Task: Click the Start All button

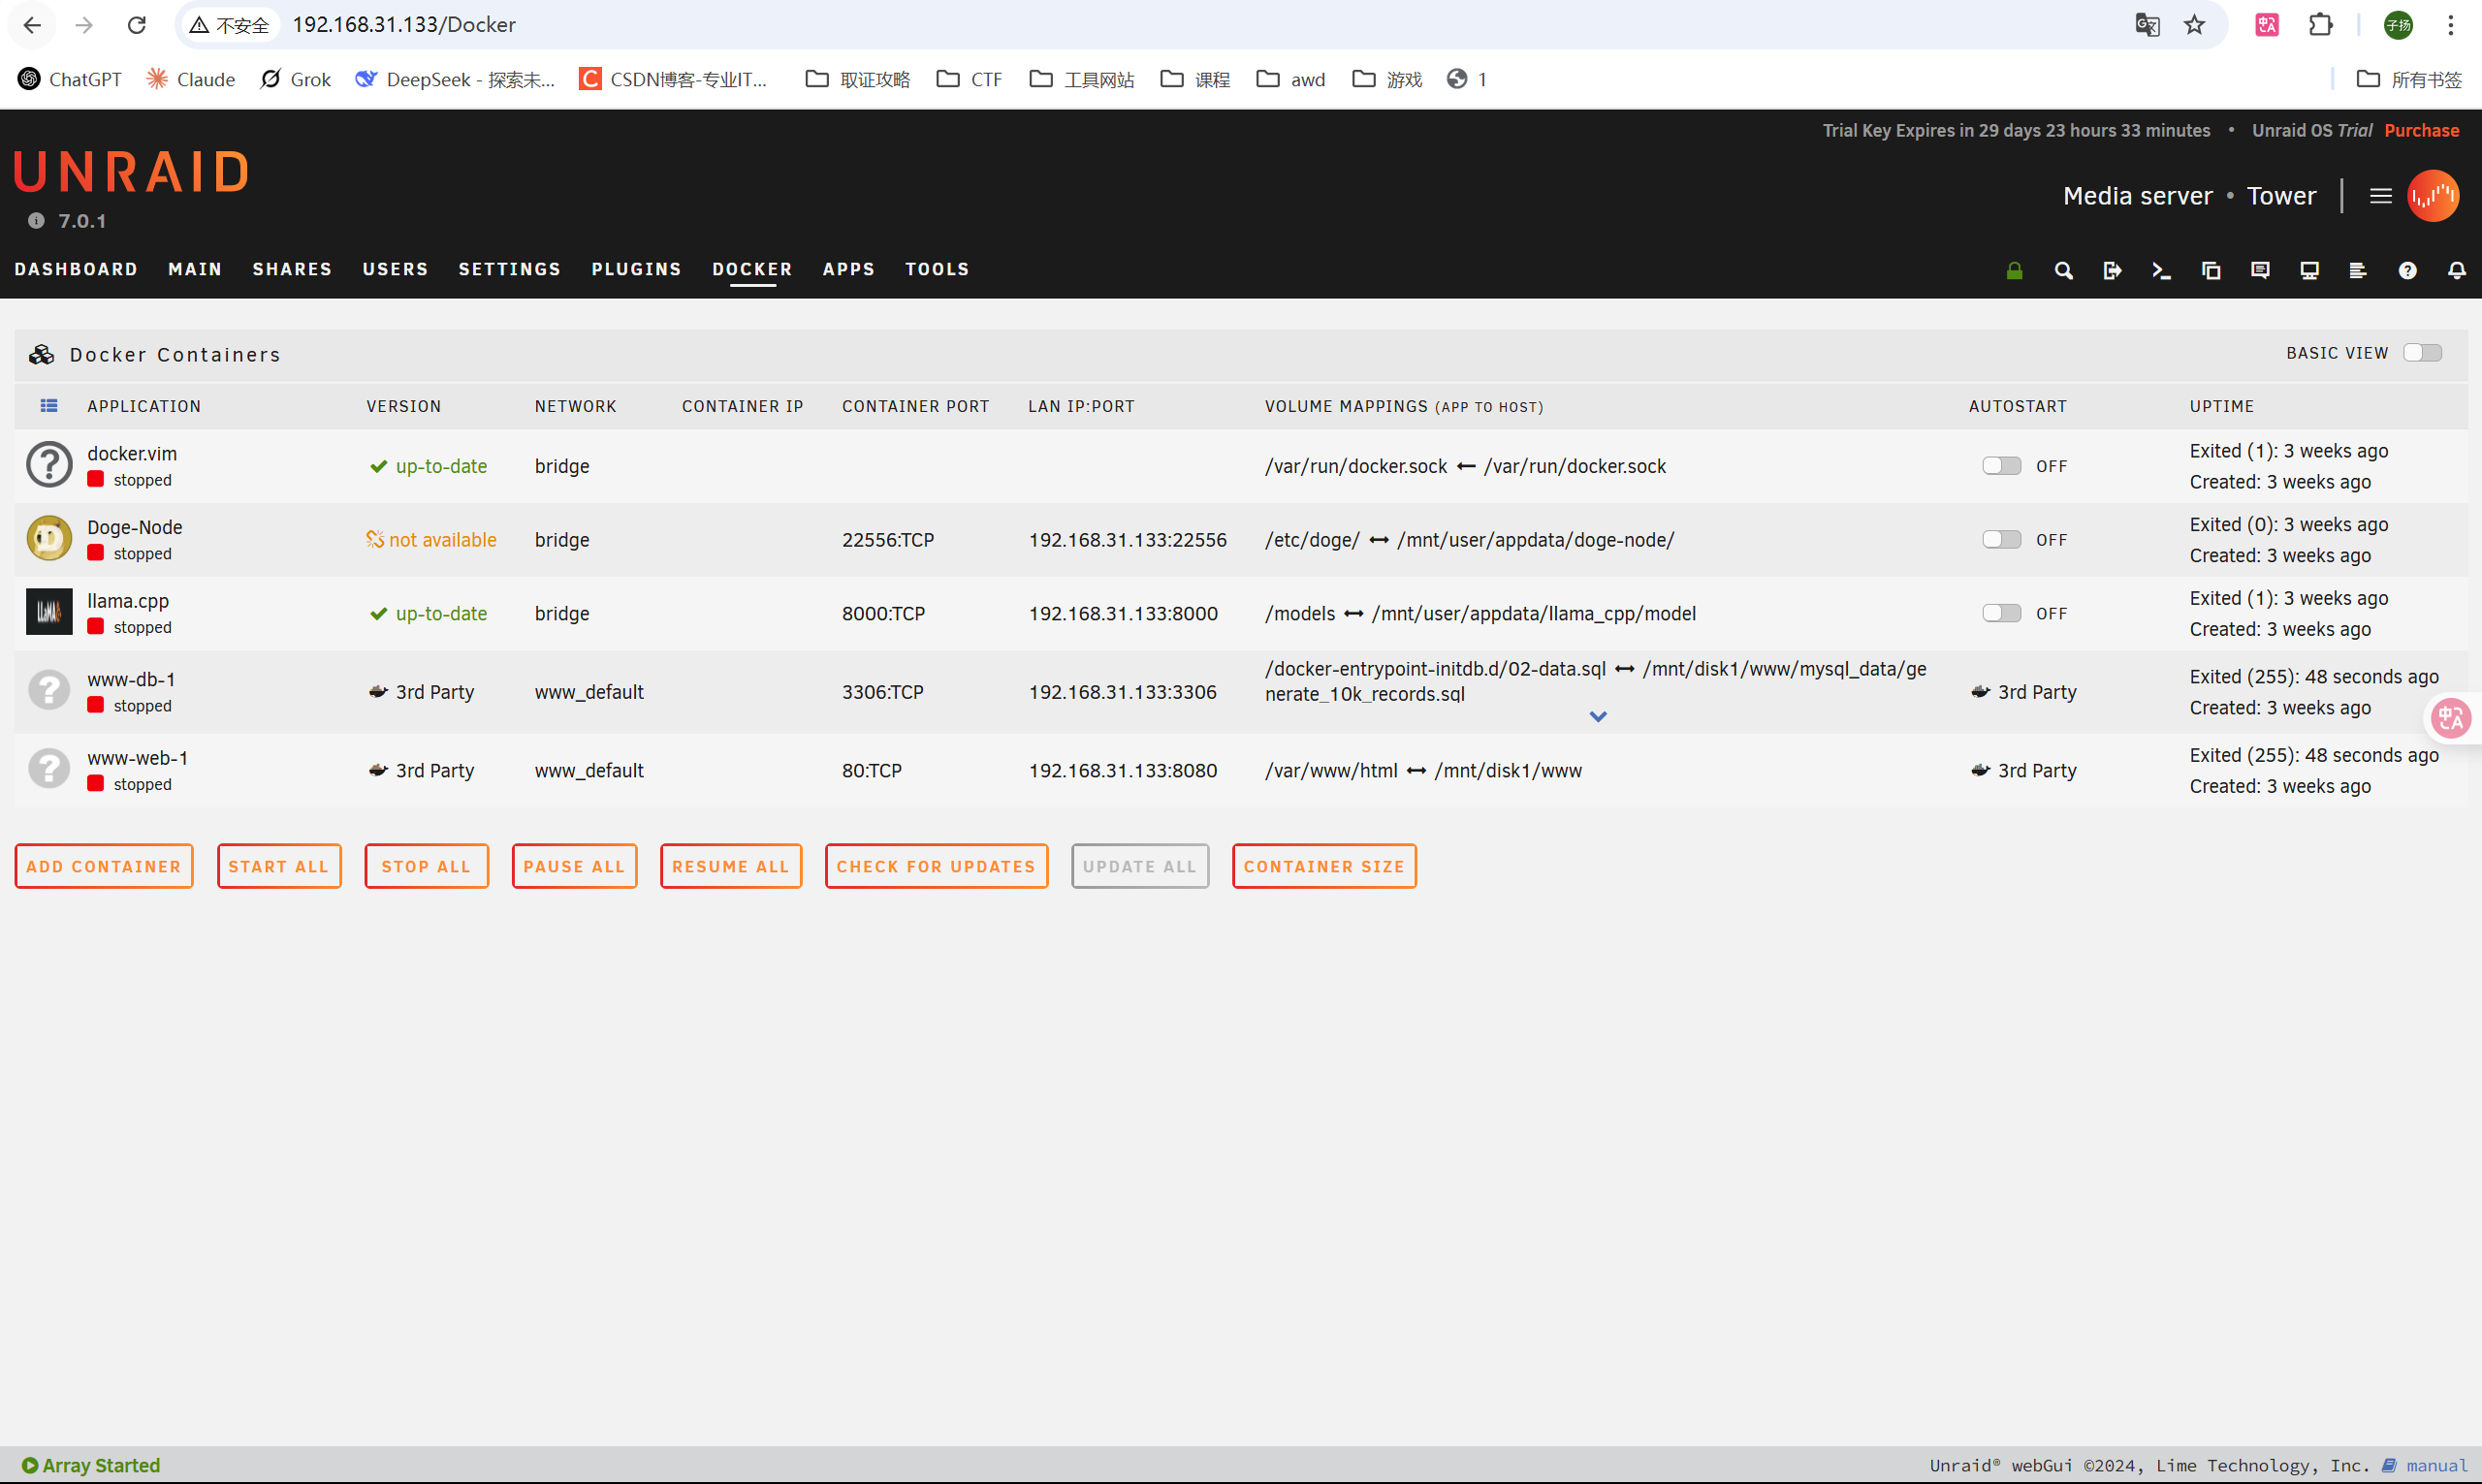Action: click(279, 866)
